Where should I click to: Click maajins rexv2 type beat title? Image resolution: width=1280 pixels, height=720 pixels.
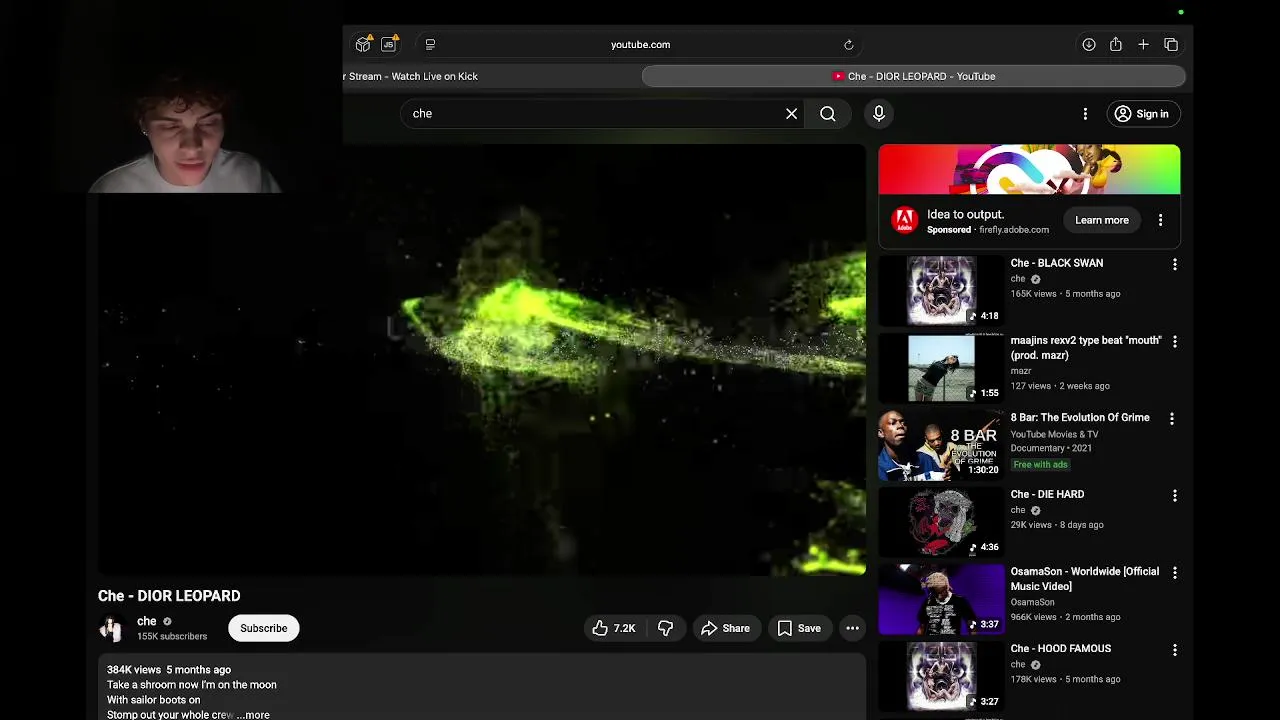pyautogui.click(x=1086, y=347)
